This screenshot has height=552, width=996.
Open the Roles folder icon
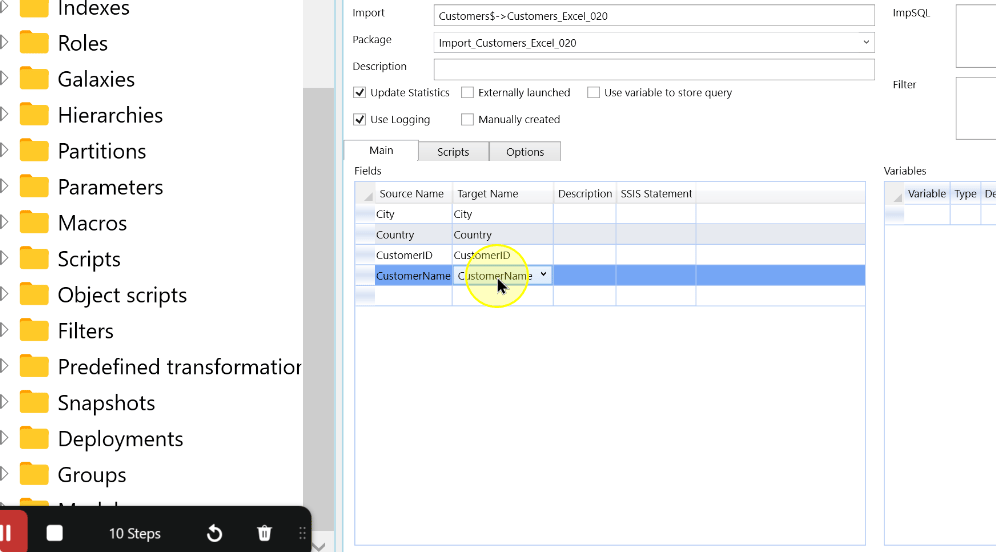tap(34, 43)
